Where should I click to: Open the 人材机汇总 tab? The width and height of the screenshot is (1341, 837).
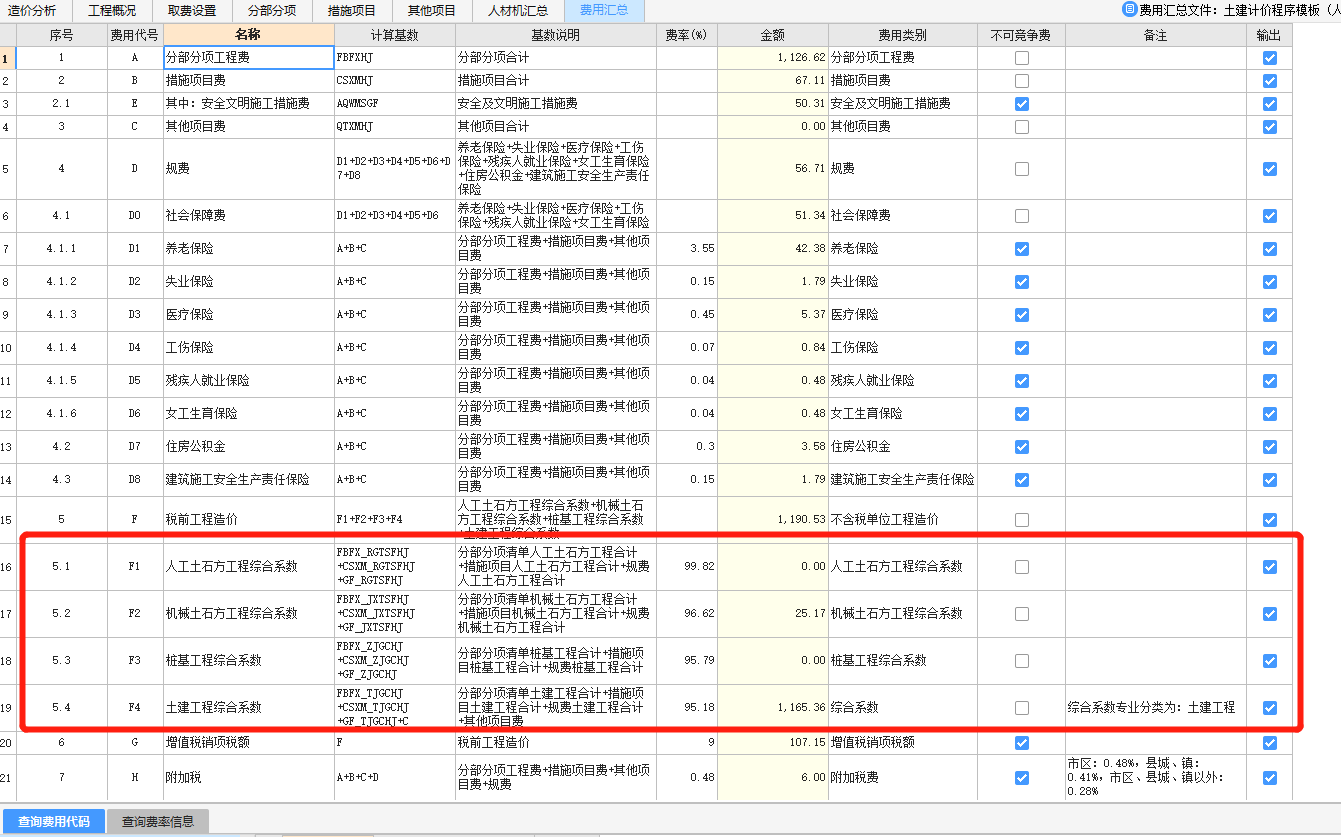(x=518, y=11)
